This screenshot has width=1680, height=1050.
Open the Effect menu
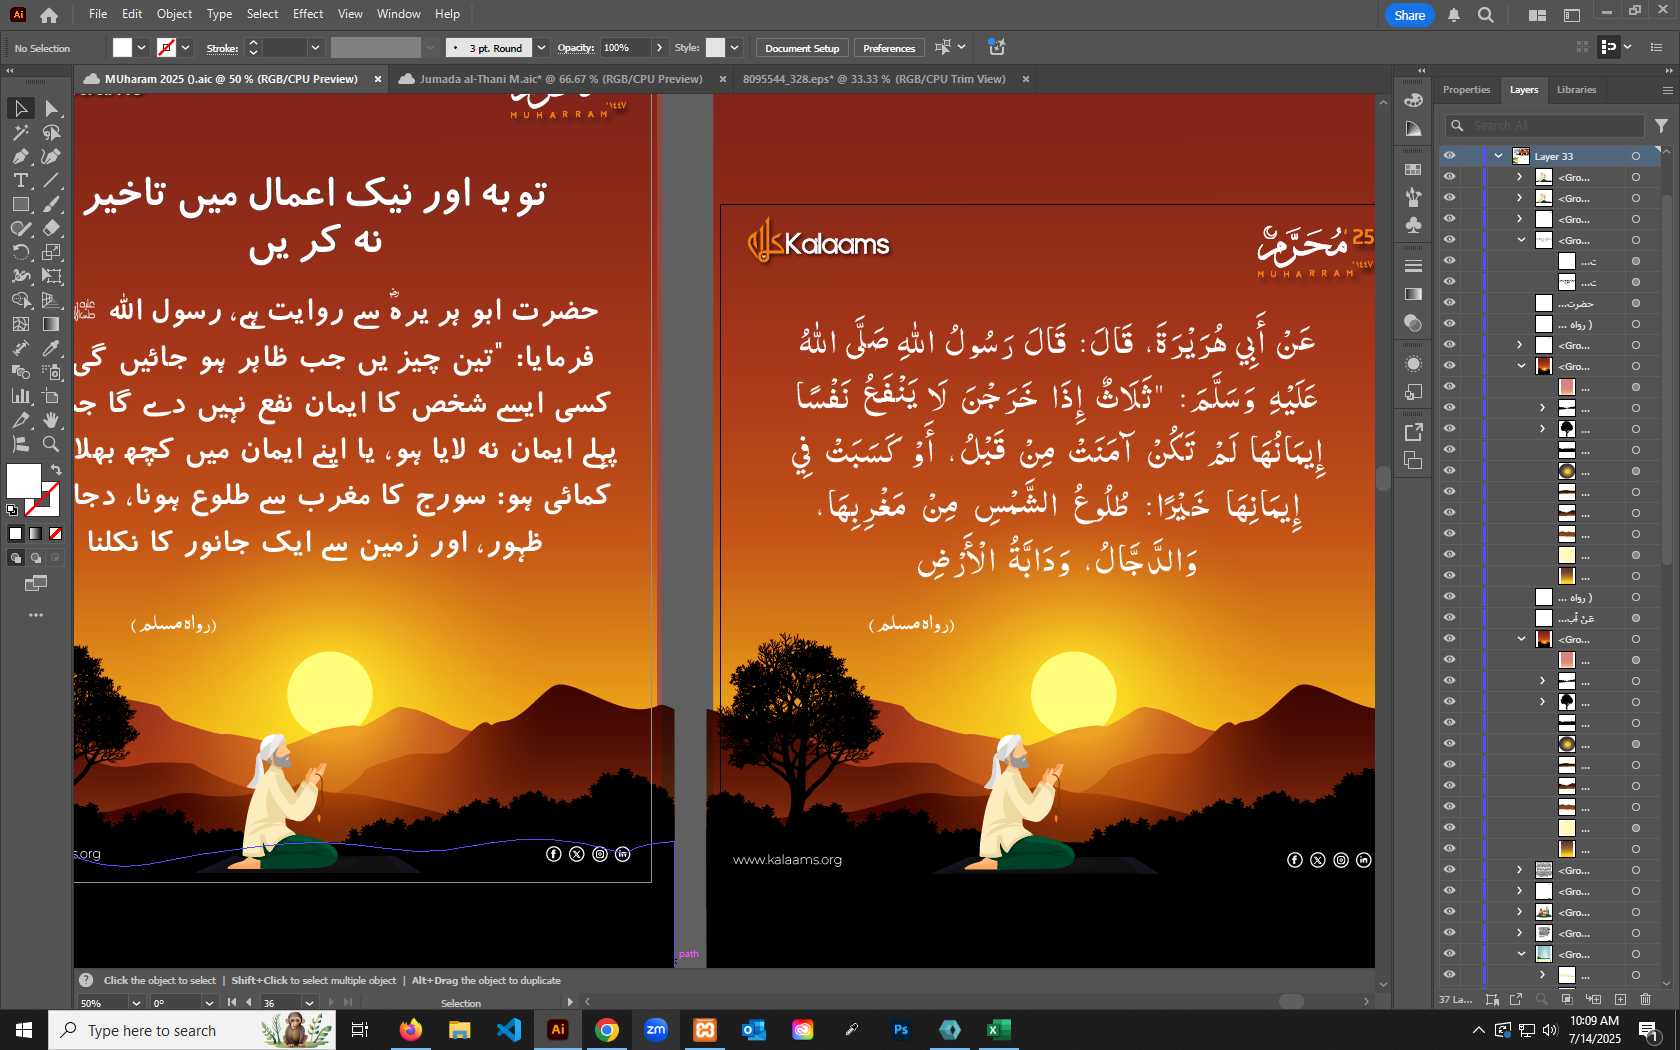(308, 14)
